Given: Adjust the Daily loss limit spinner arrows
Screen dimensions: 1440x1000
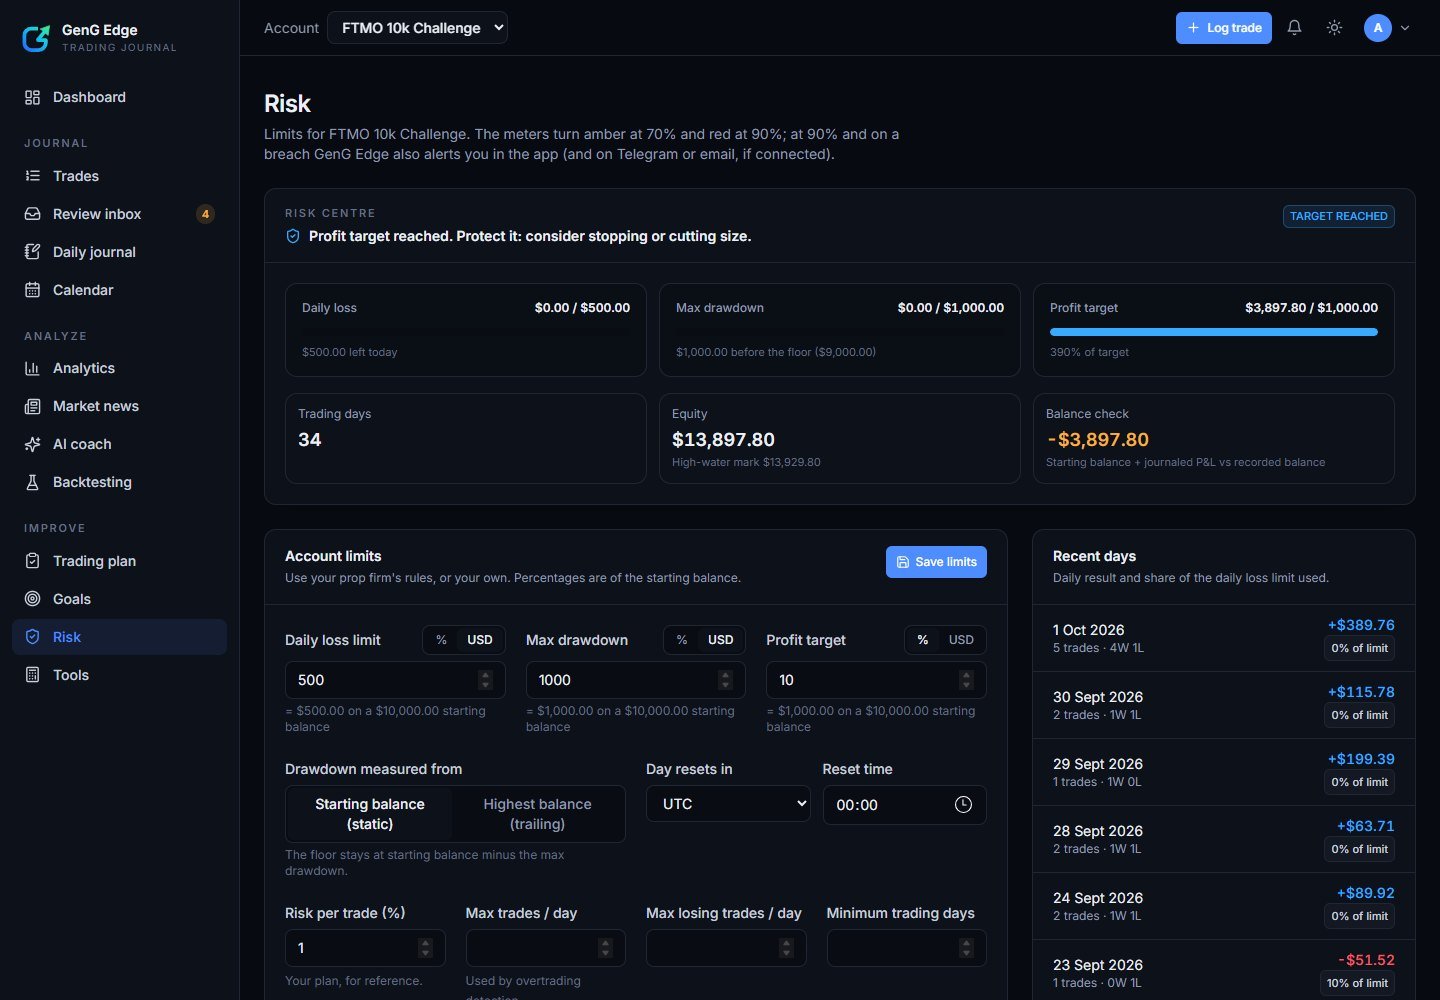Looking at the screenshot, I should pos(485,680).
